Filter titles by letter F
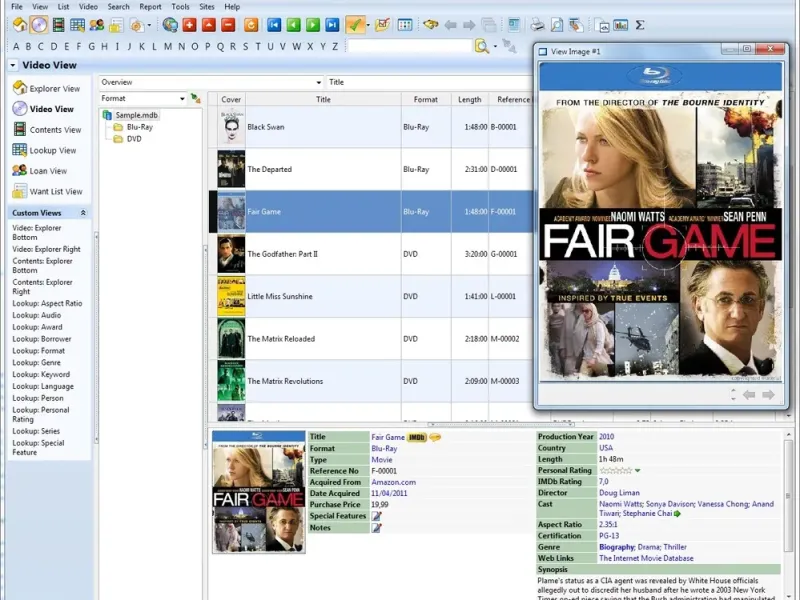This screenshot has height=600, width=800. click(x=79, y=46)
